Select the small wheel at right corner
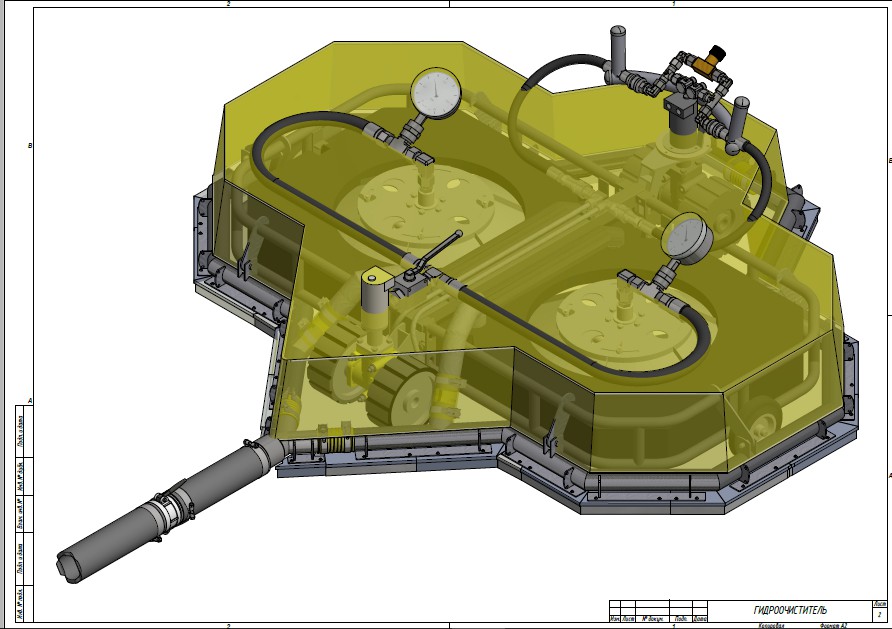 point(762,422)
